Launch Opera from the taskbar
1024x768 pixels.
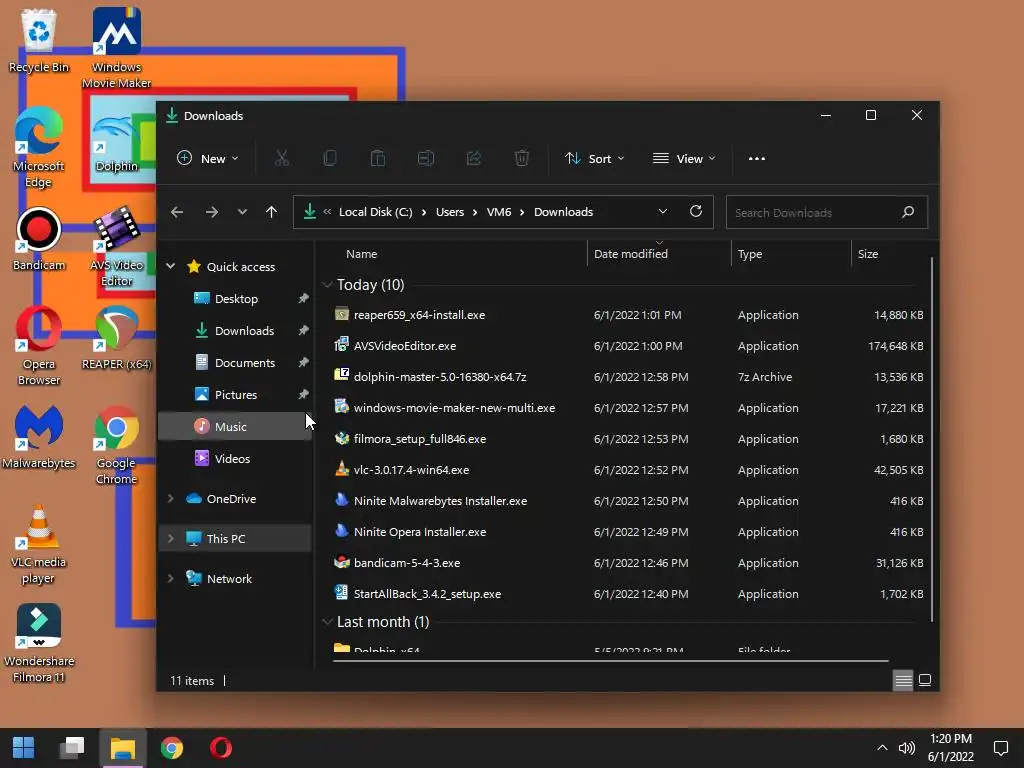tap(221, 748)
